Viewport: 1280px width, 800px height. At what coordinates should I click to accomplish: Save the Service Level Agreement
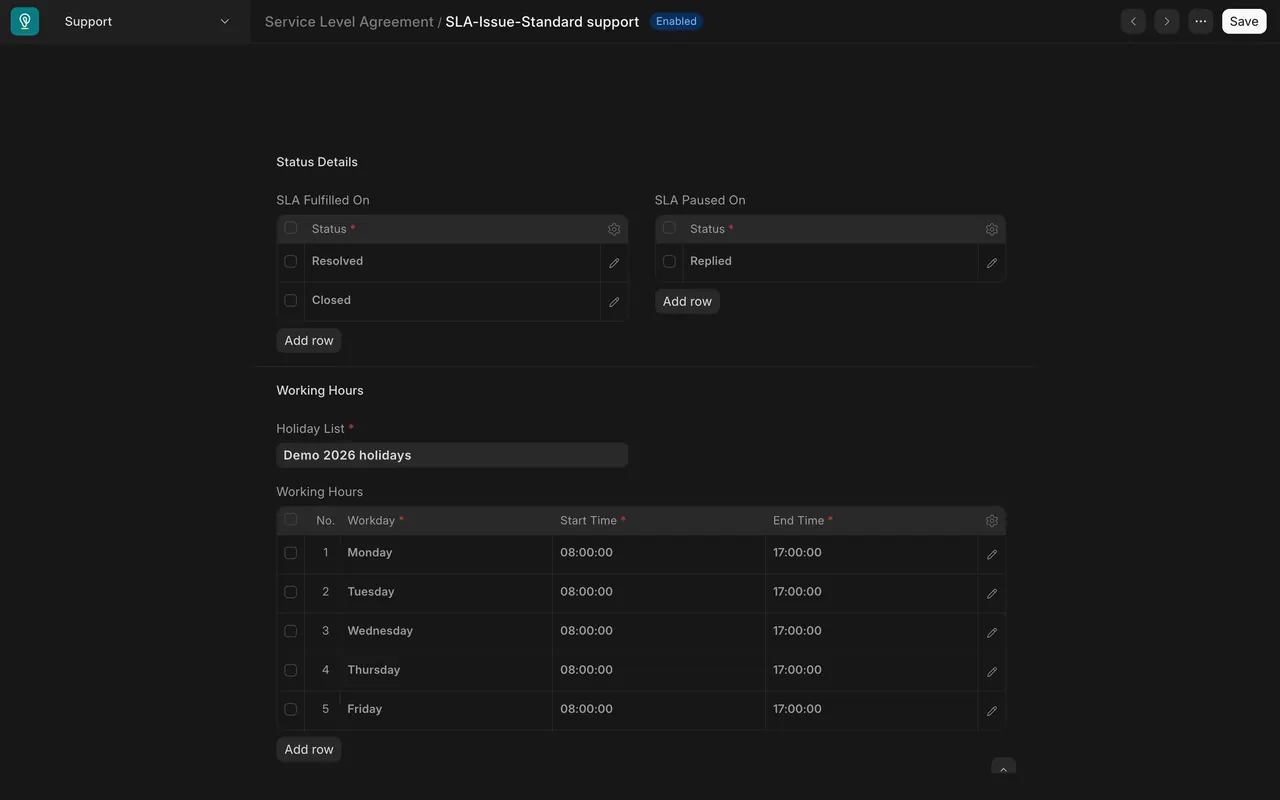click(1244, 21)
